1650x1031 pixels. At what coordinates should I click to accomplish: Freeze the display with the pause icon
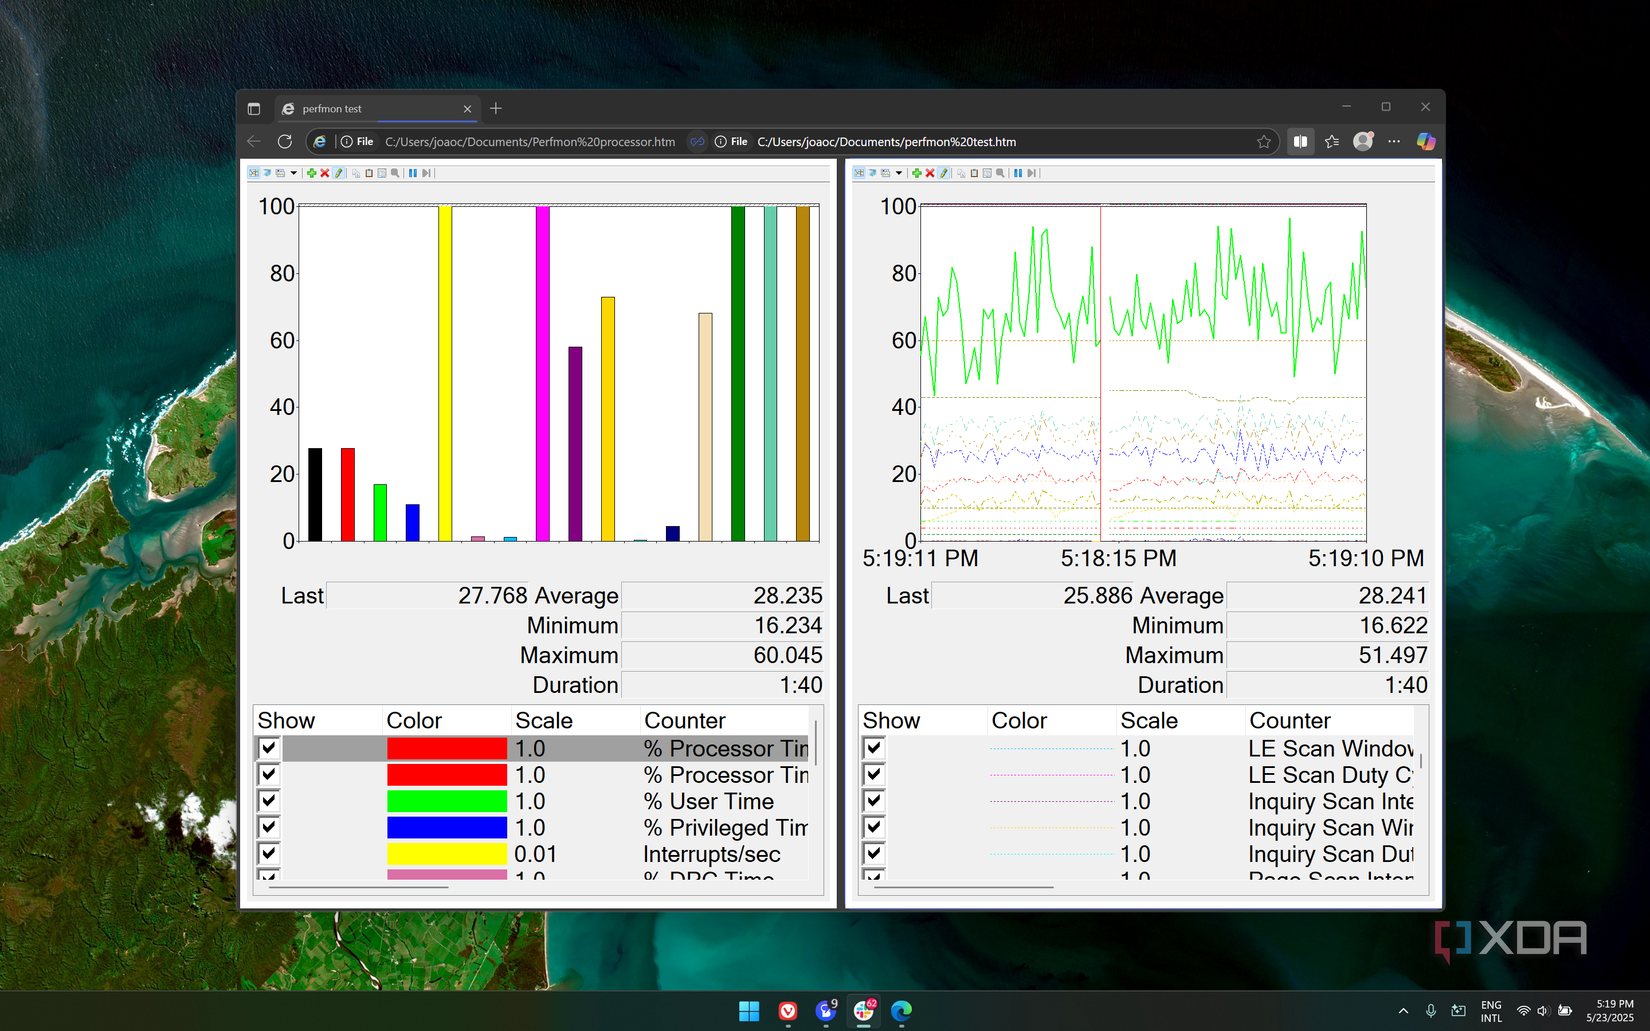click(412, 173)
